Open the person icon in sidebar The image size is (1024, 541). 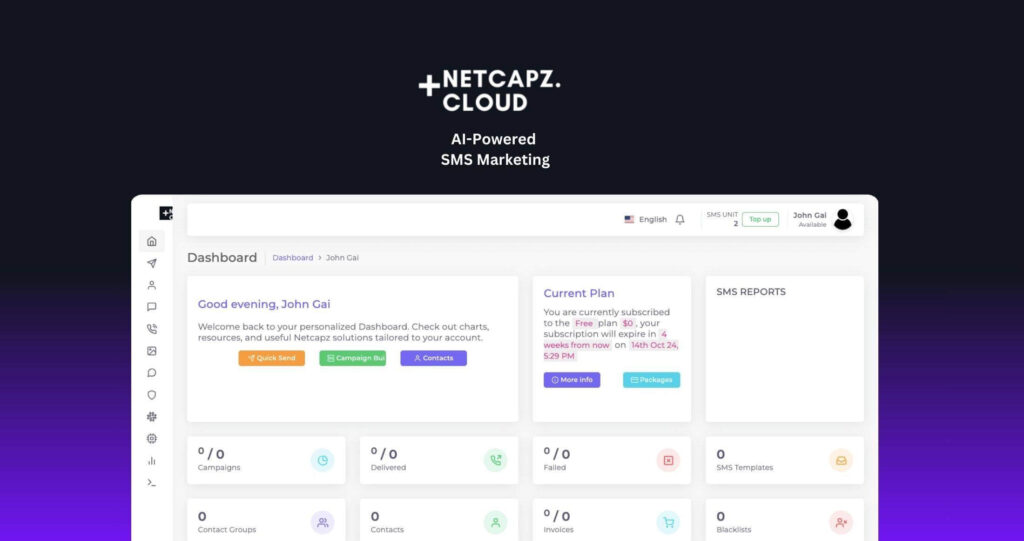click(x=152, y=285)
